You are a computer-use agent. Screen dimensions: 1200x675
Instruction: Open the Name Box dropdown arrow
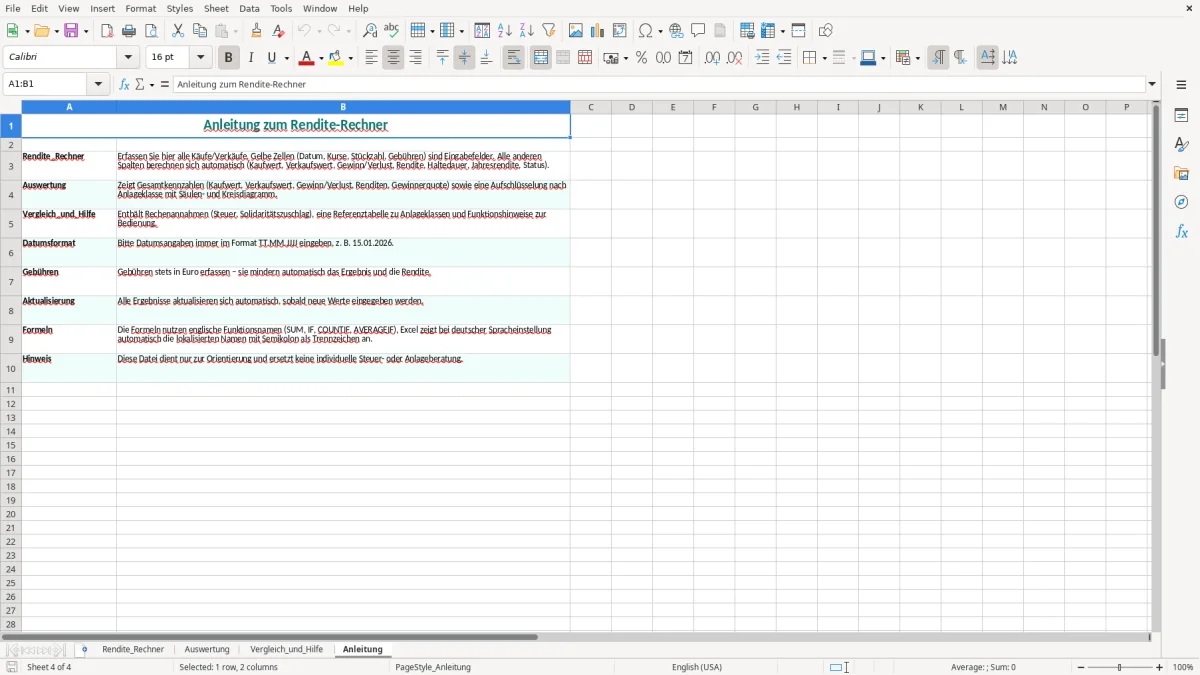98,84
